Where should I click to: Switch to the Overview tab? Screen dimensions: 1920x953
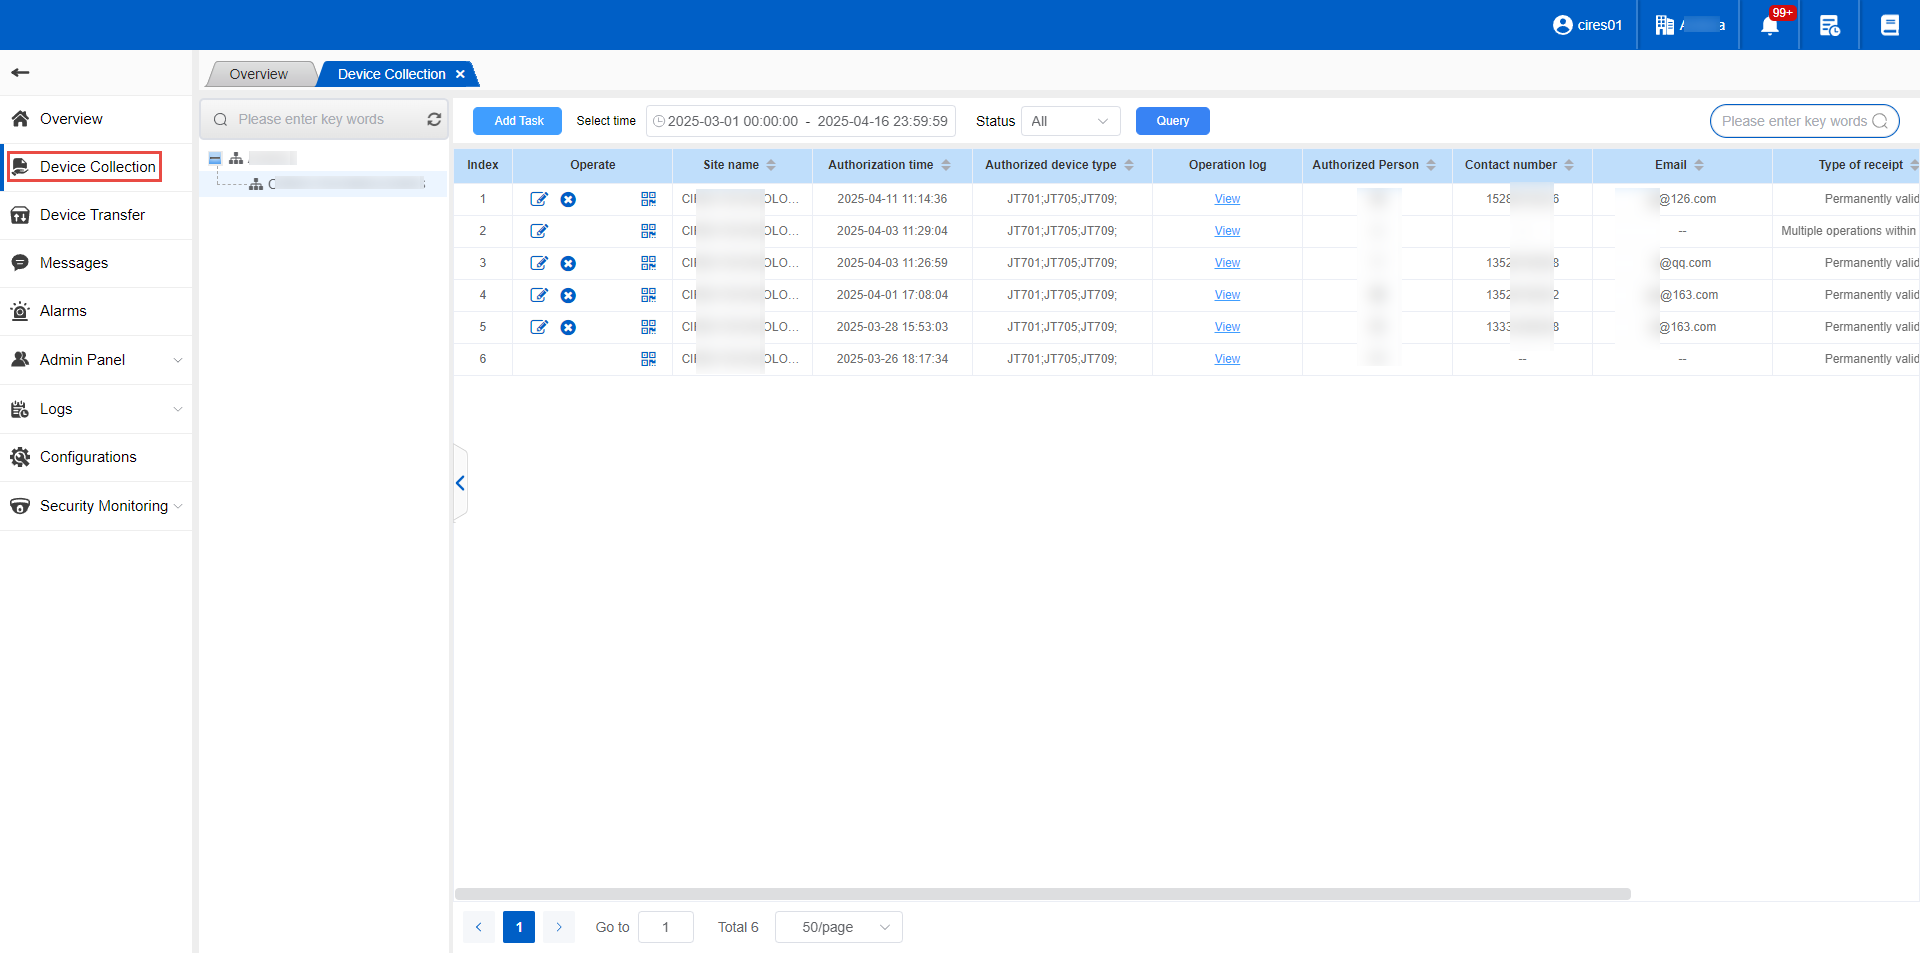coord(258,74)
